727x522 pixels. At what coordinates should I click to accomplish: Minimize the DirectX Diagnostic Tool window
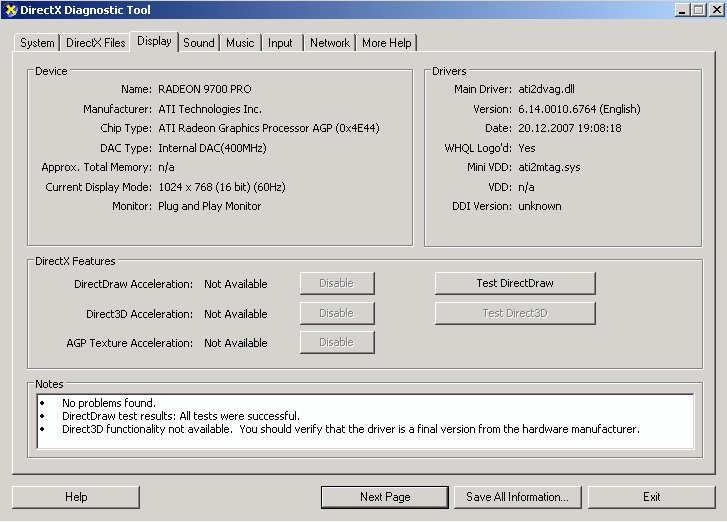coord(682,10)
